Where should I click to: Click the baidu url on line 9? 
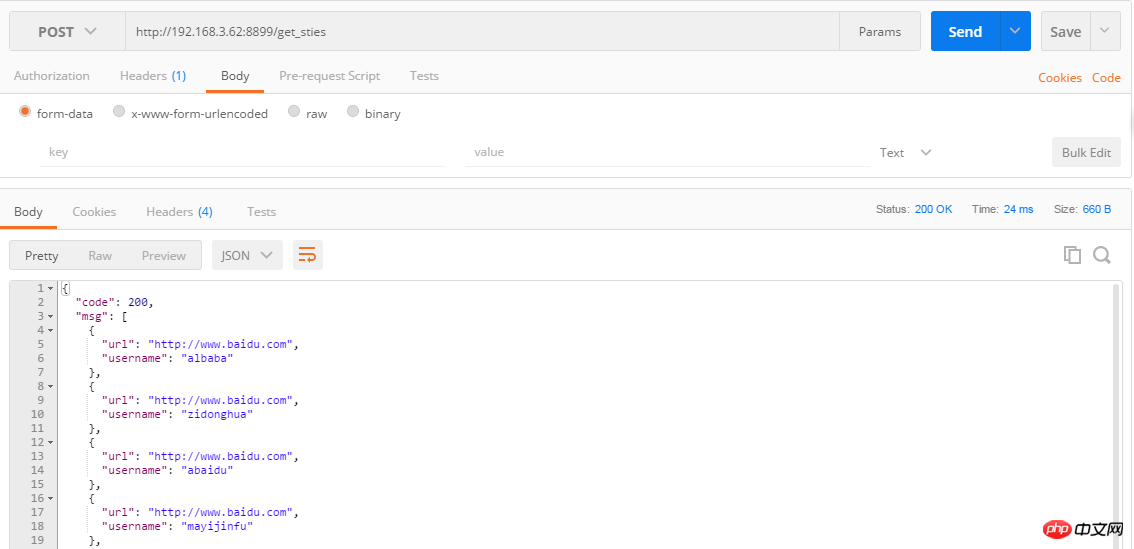point(221,400)
